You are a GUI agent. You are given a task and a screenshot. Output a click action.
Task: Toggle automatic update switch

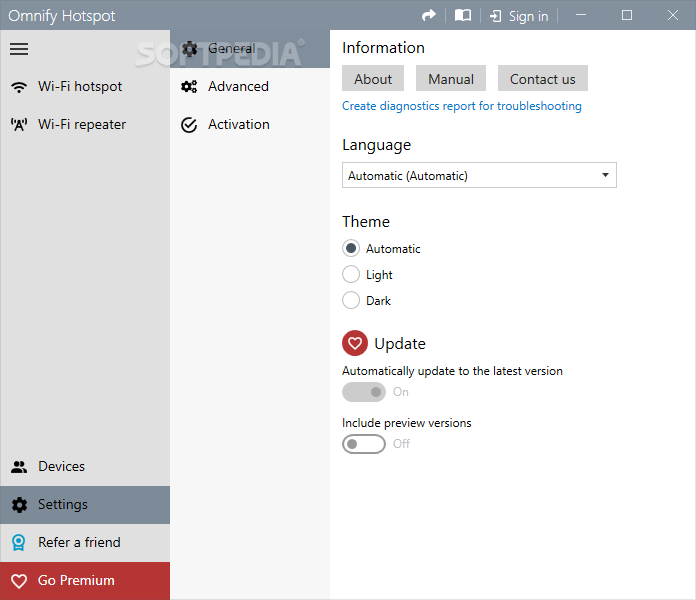364,392
